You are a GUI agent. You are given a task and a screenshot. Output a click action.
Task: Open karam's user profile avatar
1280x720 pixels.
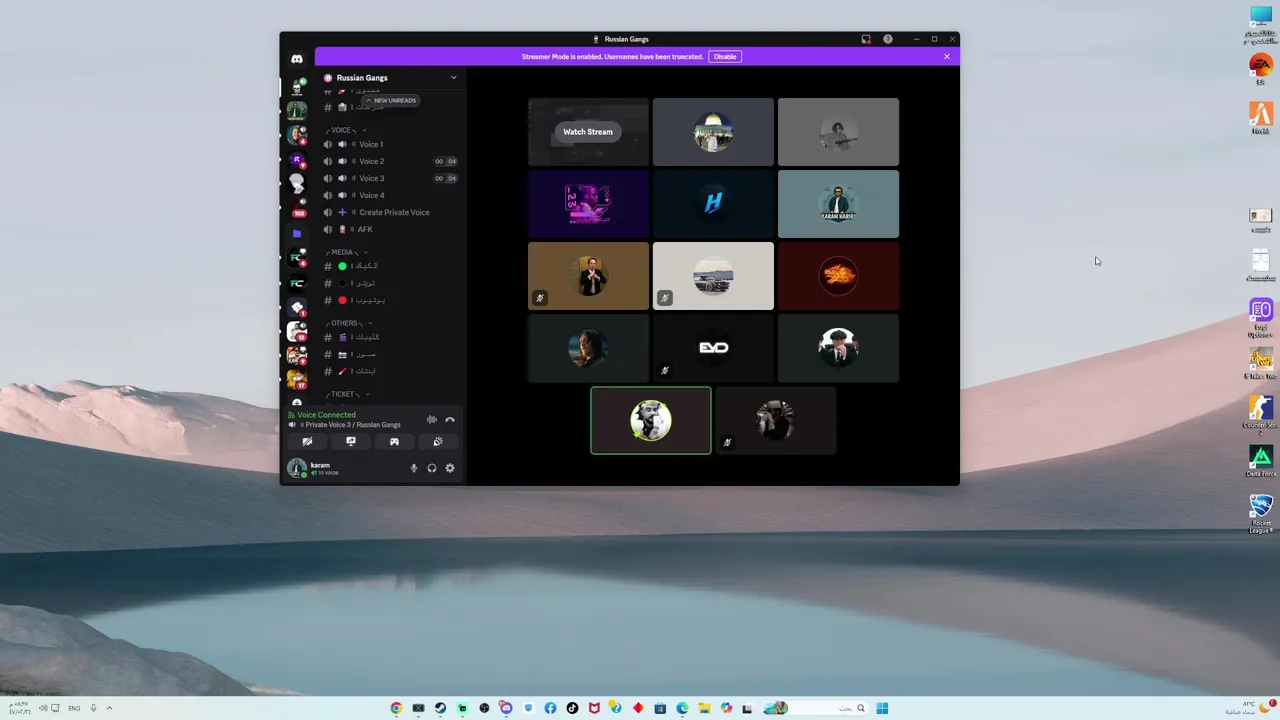coord(297,468)
